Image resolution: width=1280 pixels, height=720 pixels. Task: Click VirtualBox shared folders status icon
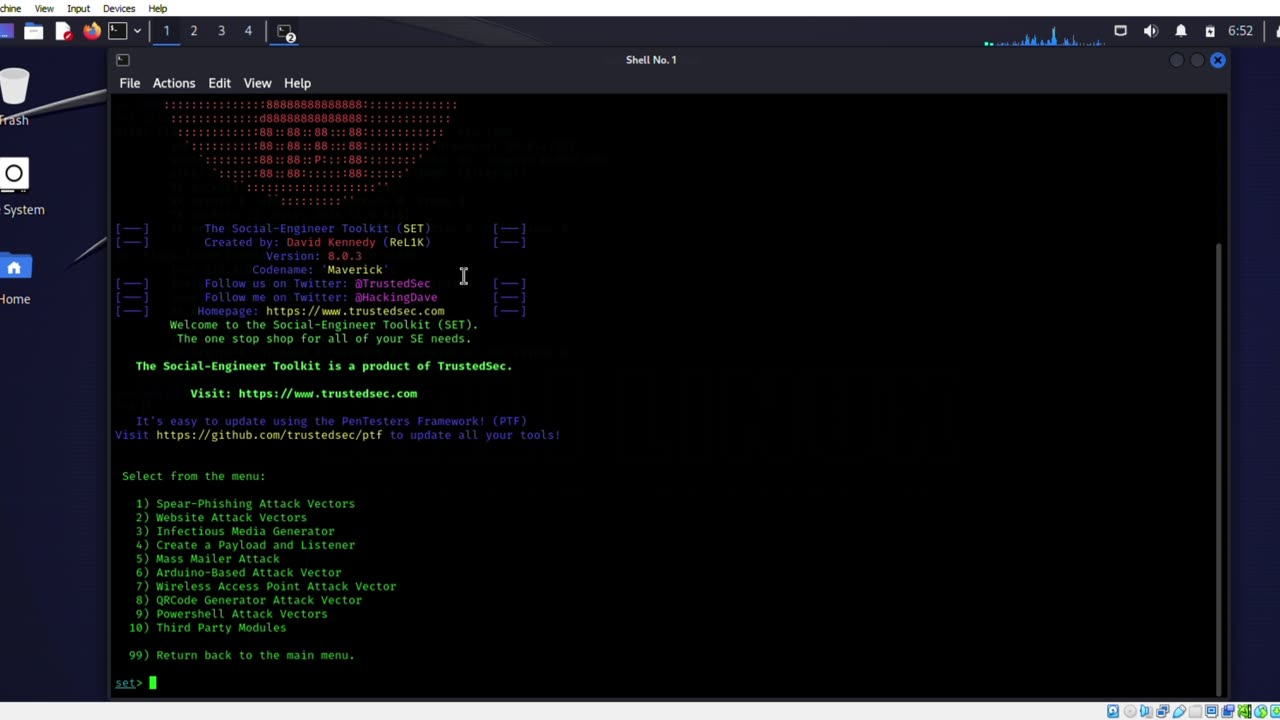point(1195,711)
